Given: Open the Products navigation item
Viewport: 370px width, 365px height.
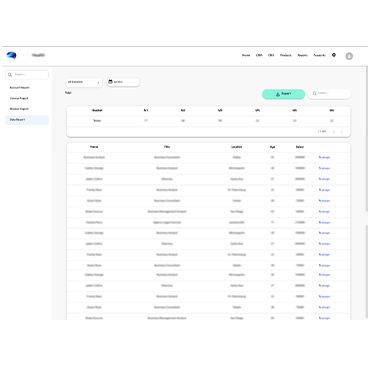Looking at the screenshot, I should (286, 55).
